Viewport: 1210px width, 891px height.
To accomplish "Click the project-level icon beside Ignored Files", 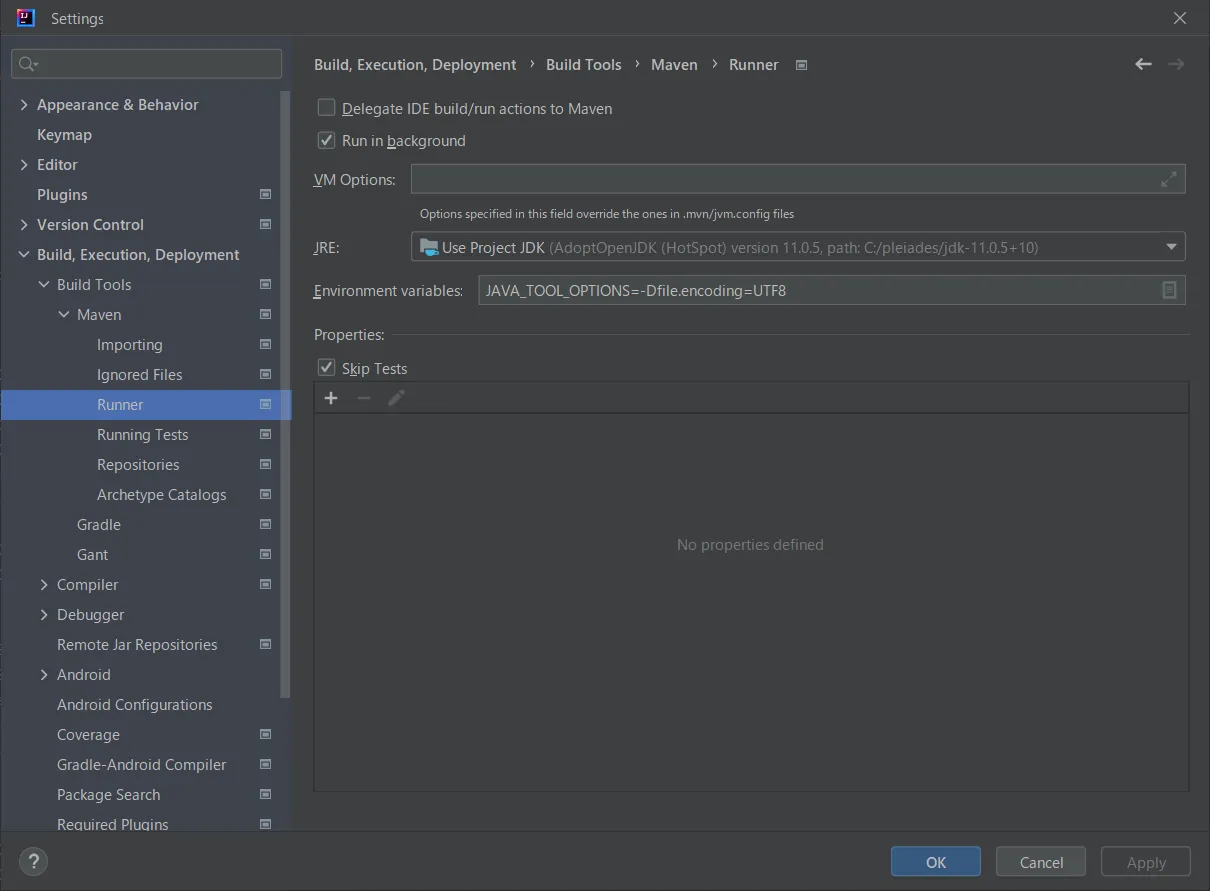I will click(265, 374).
